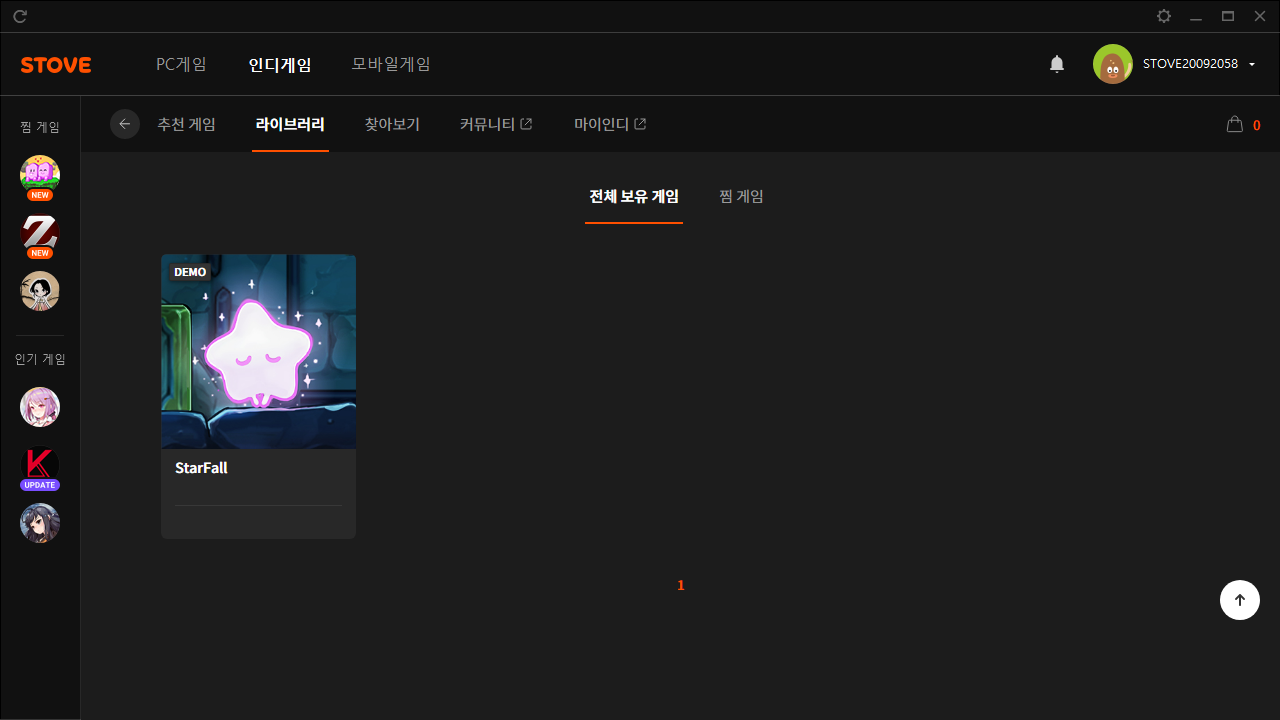Expand the STOVE20092058 account dropdown
This screenshot has width=1280, height=720.
(x=1252, y=65)
